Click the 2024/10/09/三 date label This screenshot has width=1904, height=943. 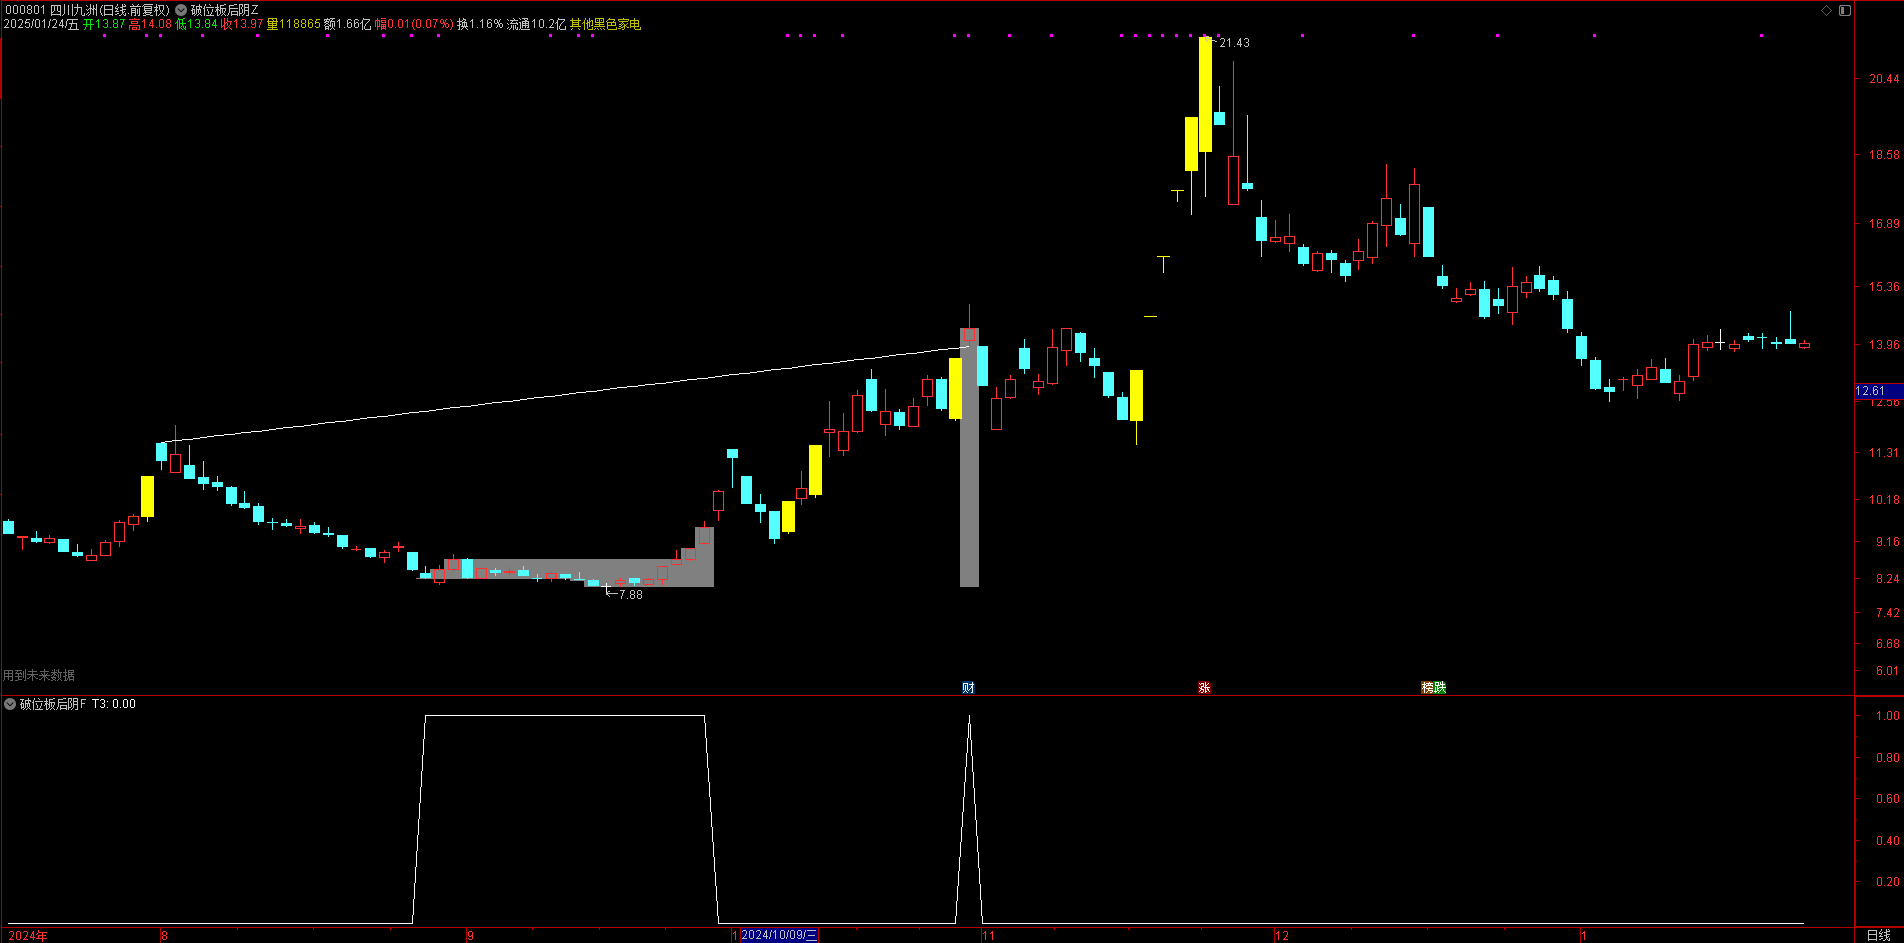(x=779, y=935)
